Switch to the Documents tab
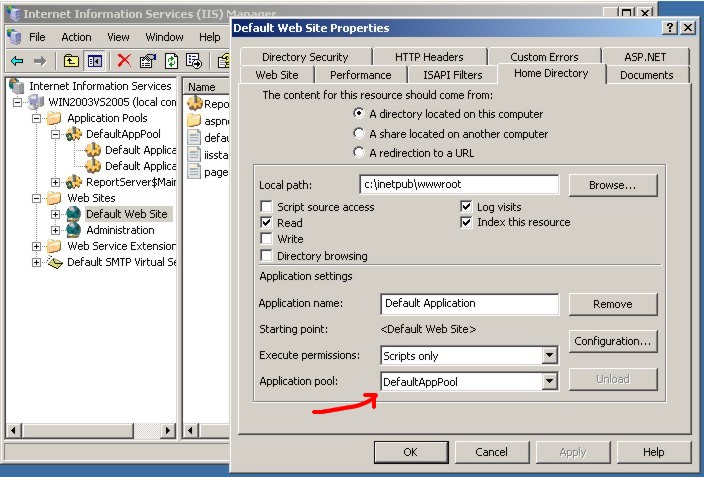The width and height of the screenshot is (704, 477). [647, 75]
